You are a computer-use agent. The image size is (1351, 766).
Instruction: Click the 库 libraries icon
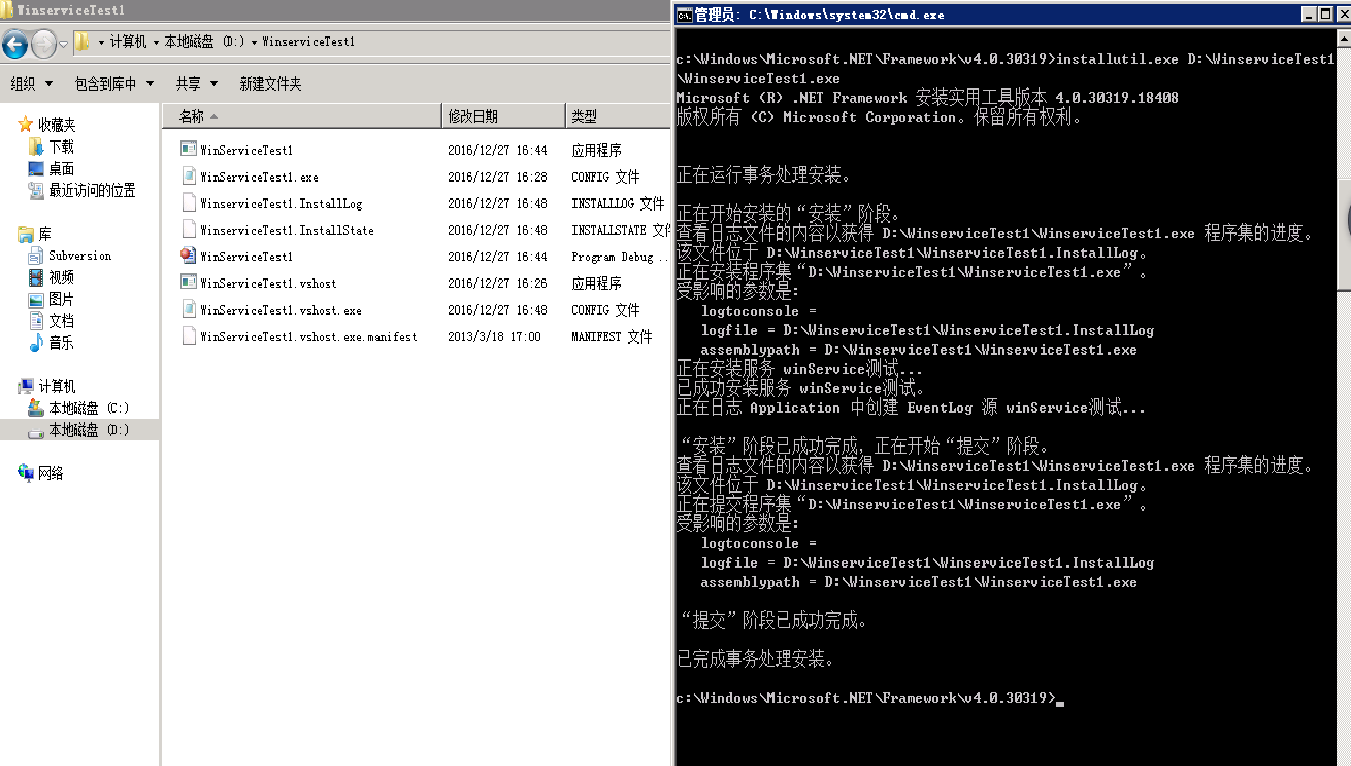point(26,234)
